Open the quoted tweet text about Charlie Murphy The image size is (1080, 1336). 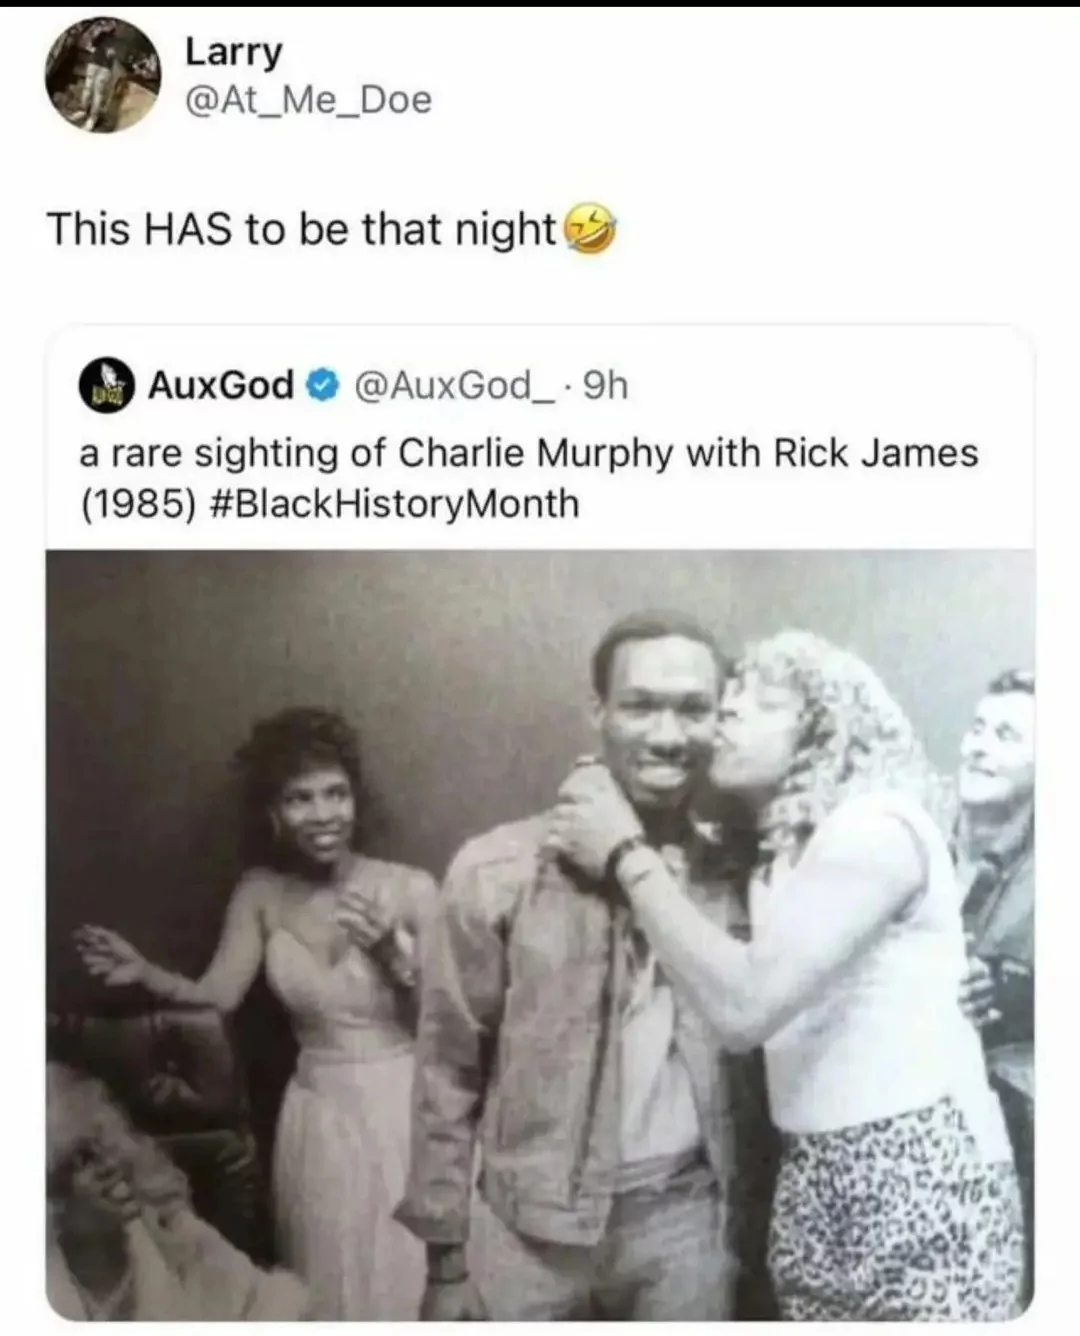click(529, 478)
